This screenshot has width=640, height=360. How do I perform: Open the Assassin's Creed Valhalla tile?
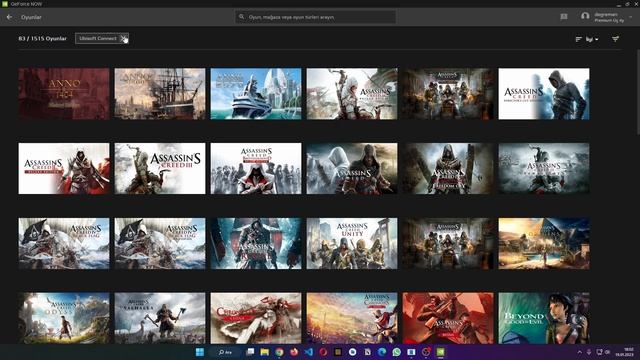click(x=160, y=318)
